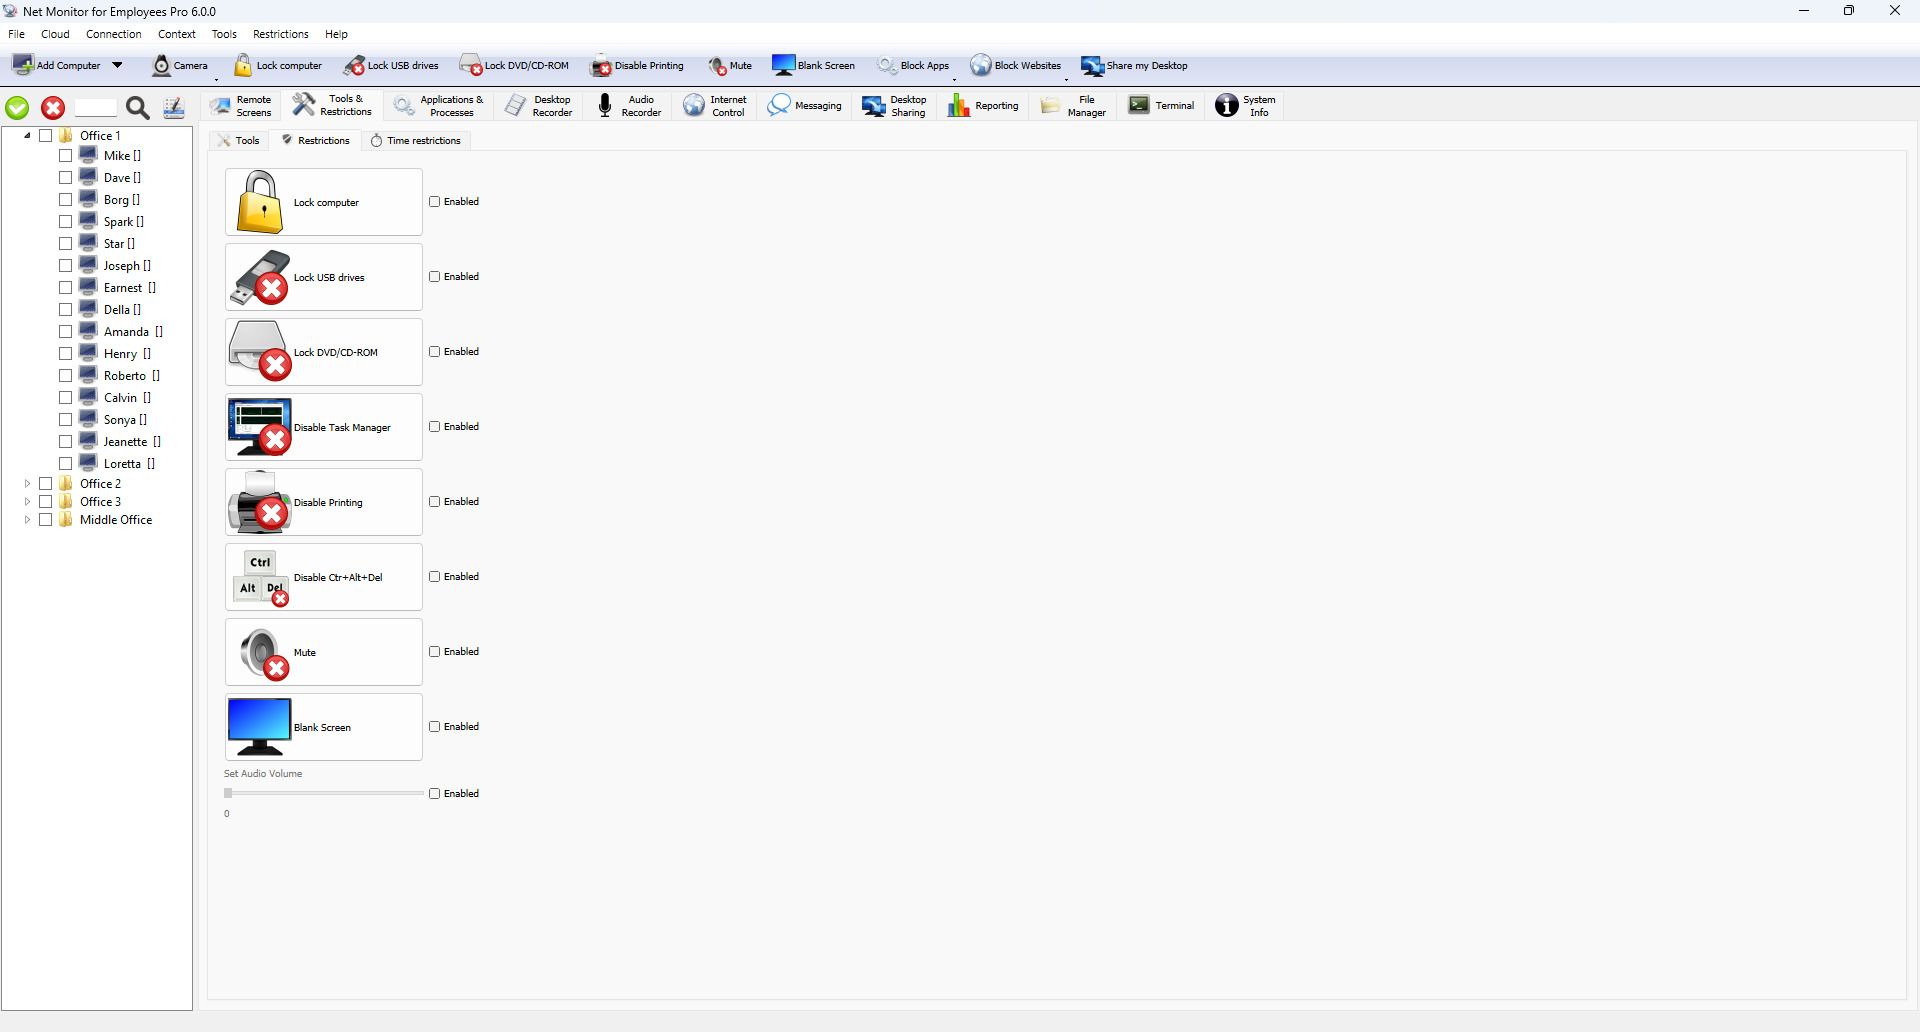Tick the Enabled checkbox for Mute

[x=435, y=652]
